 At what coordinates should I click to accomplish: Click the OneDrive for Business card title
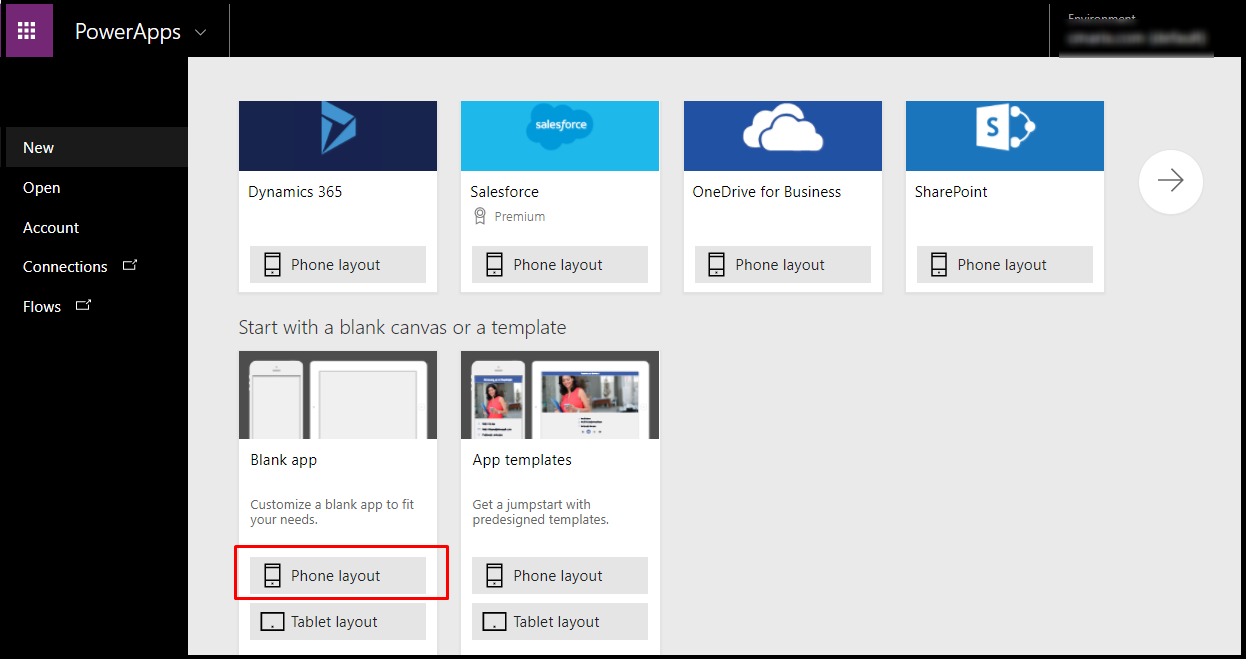[x=767, y=191]
